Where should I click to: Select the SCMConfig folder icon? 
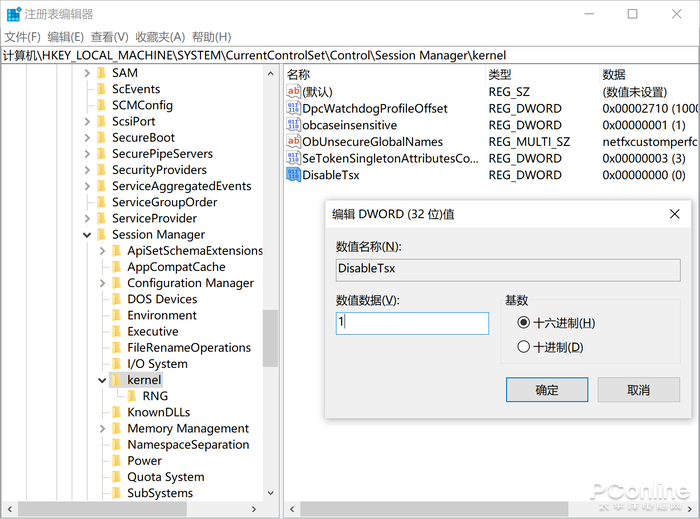pos(102,105)
